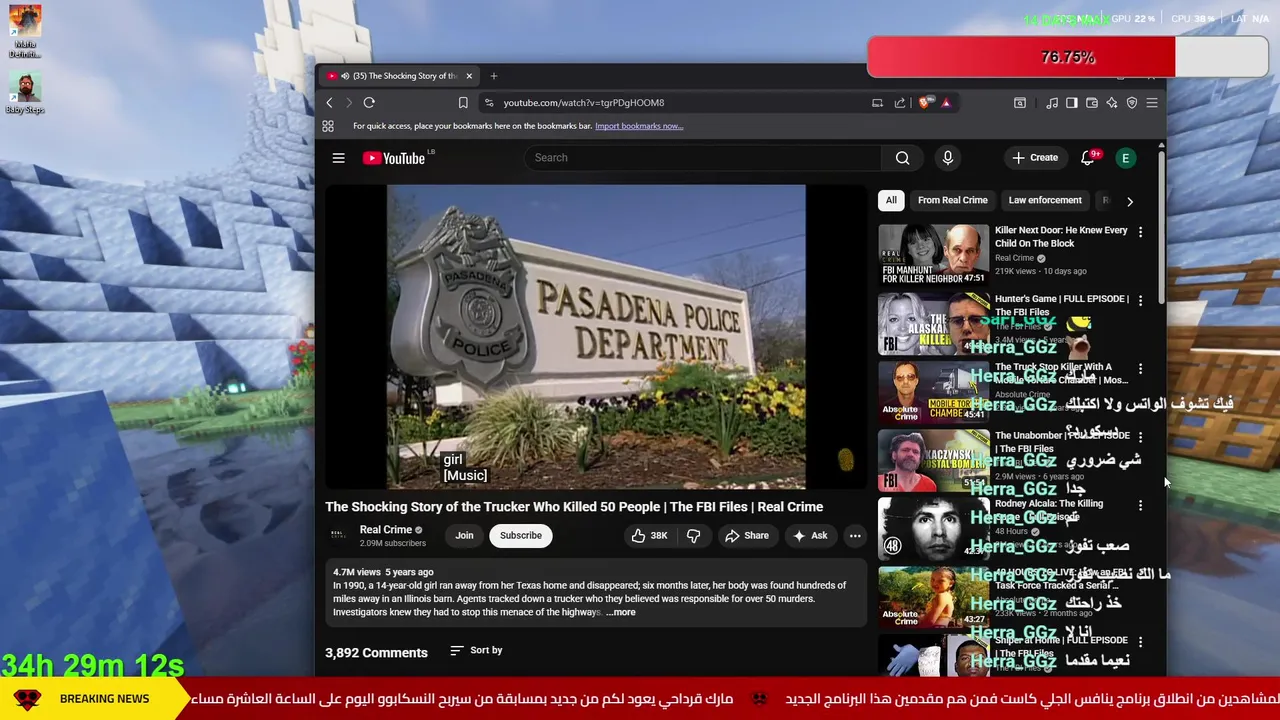Go back with the browser back arrow
The height and width of the screenshot is (720, 1280).
329,103
